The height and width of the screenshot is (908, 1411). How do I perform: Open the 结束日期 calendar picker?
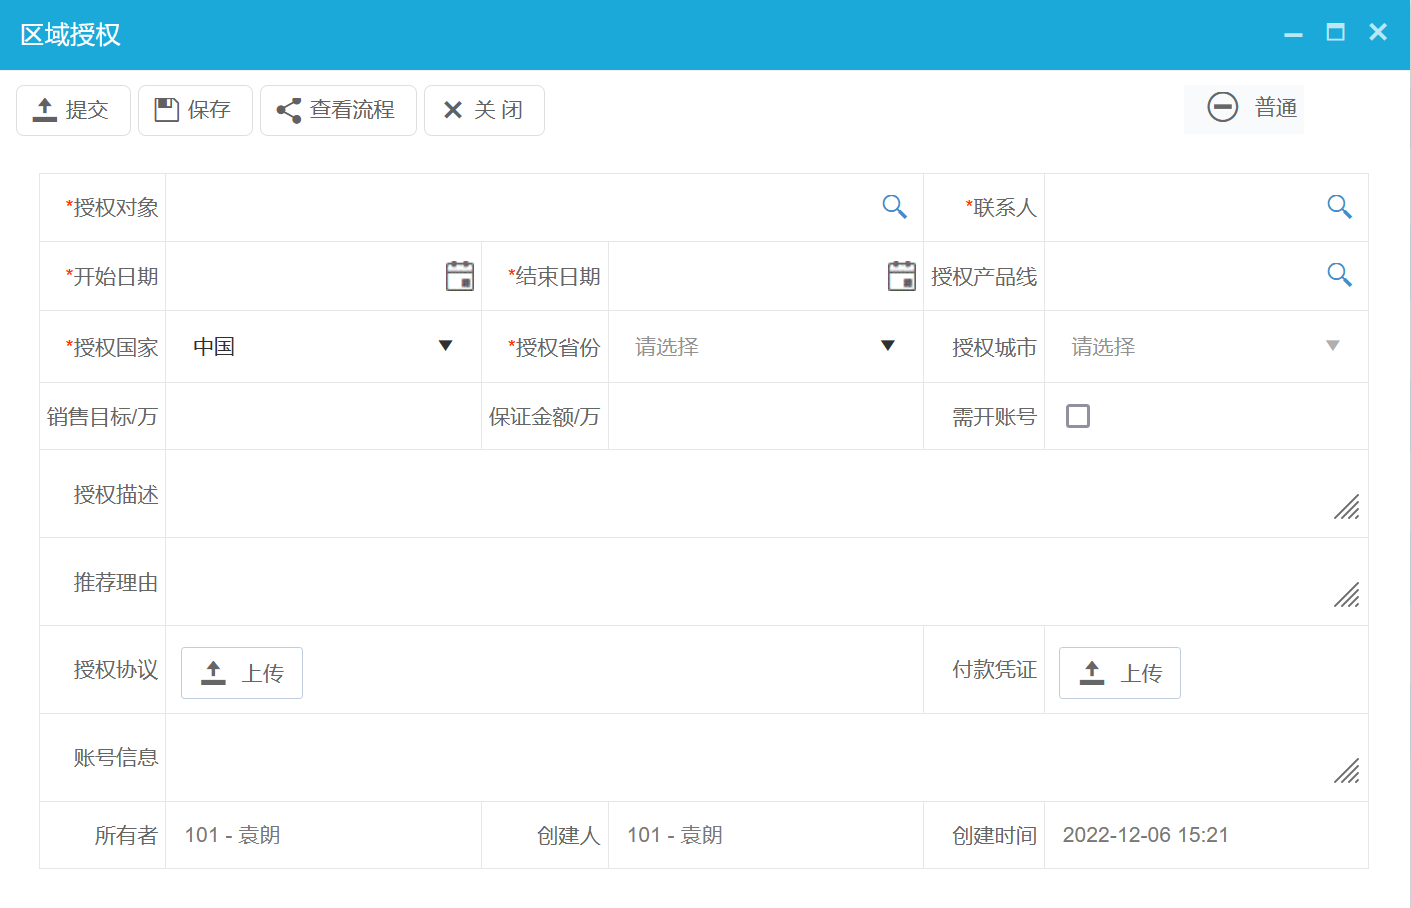coord(901,276)
